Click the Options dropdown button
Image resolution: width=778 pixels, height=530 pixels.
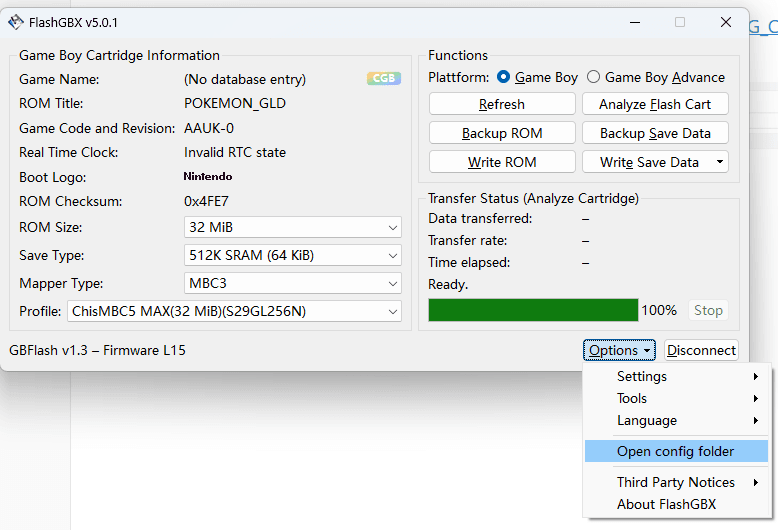click(x=619, y=350)
